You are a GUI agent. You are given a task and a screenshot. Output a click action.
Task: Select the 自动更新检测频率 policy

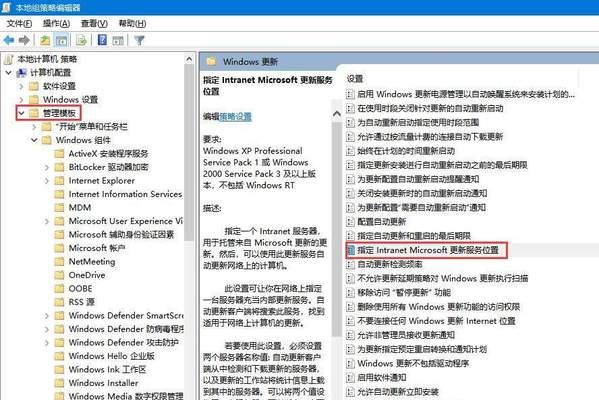(390, 264)
